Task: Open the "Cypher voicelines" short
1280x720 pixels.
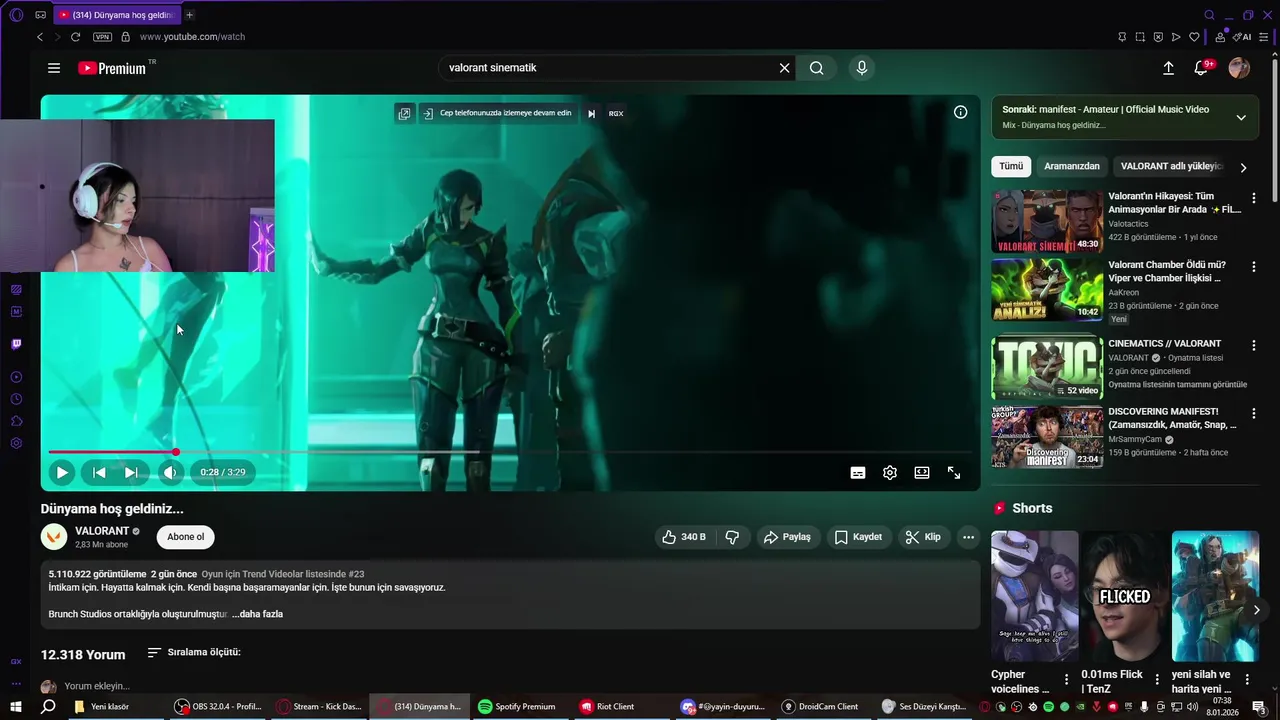Action: pyautogui.click(x=1034, y=596)
